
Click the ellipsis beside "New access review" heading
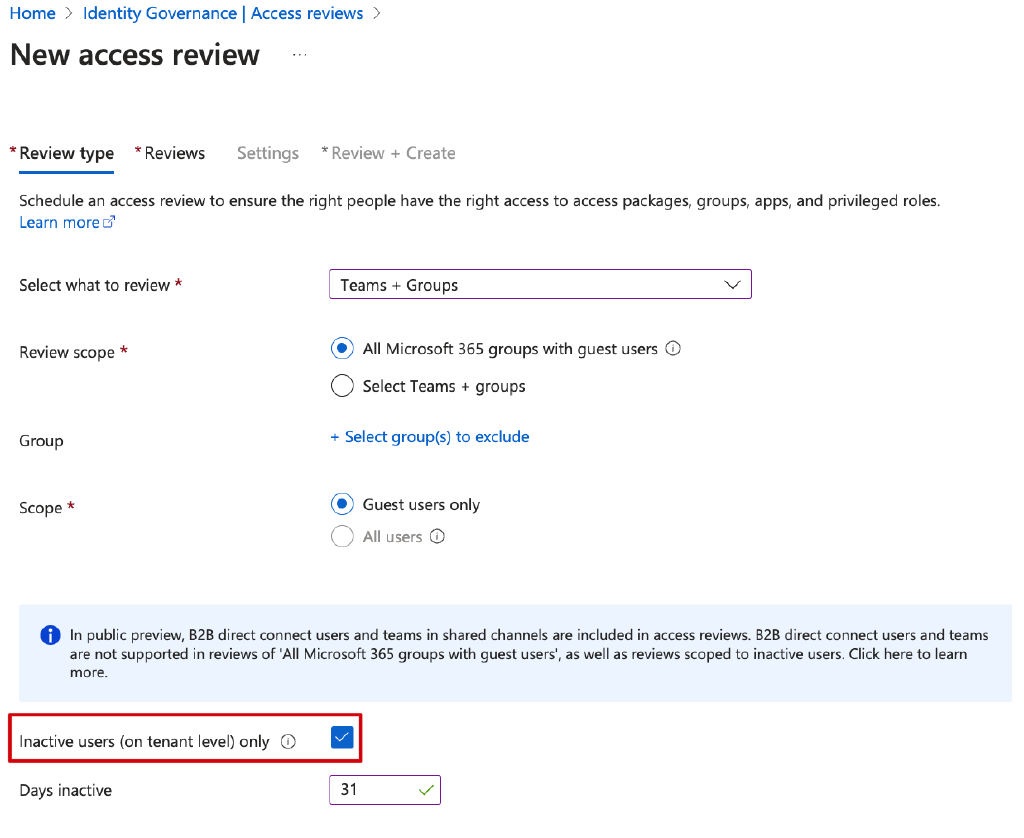298,57
